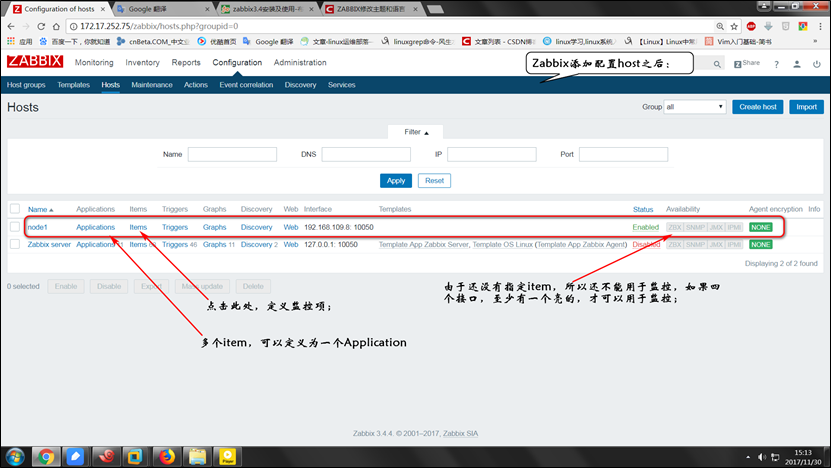Open user profile icon
831x468 pixels.
coord(797,64)
